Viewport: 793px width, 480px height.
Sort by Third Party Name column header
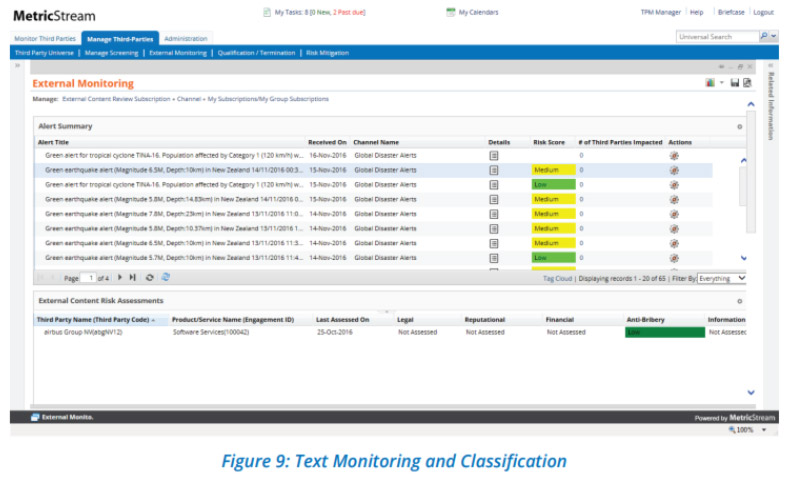point(96,320)
